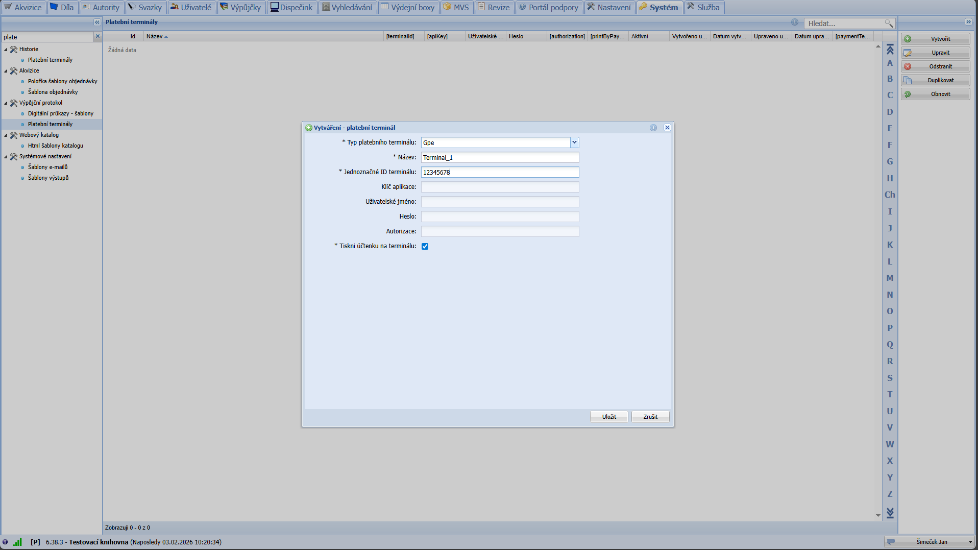Click the Vytvořit button in right panel

point(934,38)
